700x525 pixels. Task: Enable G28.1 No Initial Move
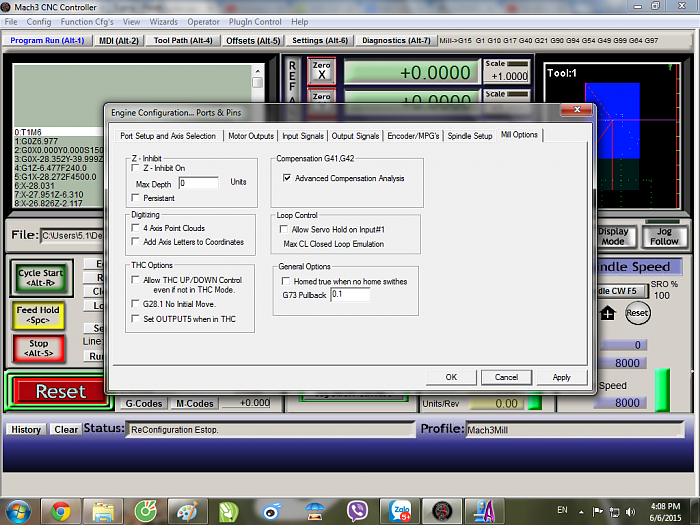tap(135, 304)
